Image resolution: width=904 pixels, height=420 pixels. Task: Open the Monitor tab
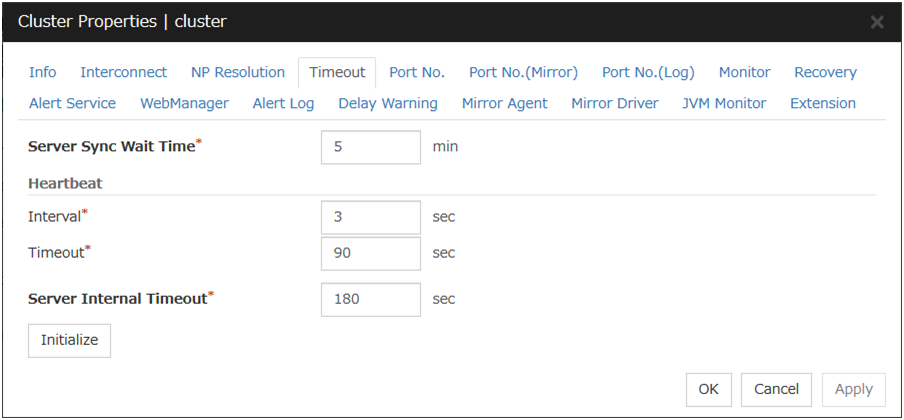click(x=744, y=72)
